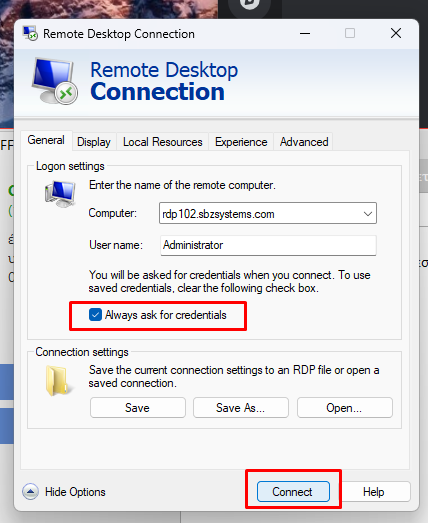Click the large monitor logo in header
Viewport: 428px width, 523px height.
pyautogui.click(x=55, y=81)
